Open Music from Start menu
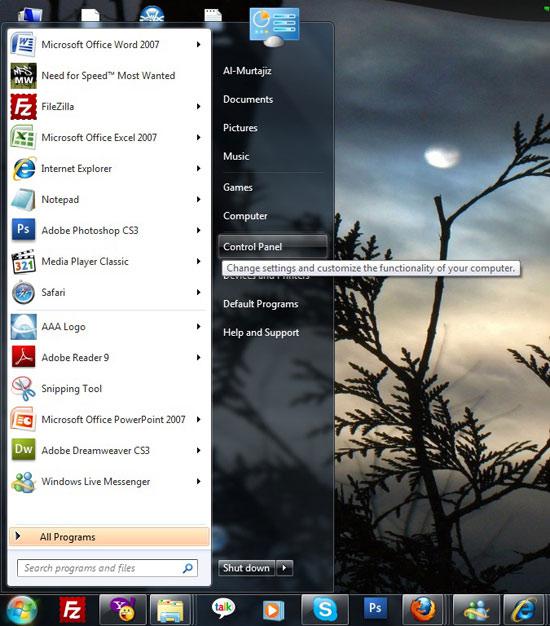The image size is (550, 626). click(x=236, y=156)
